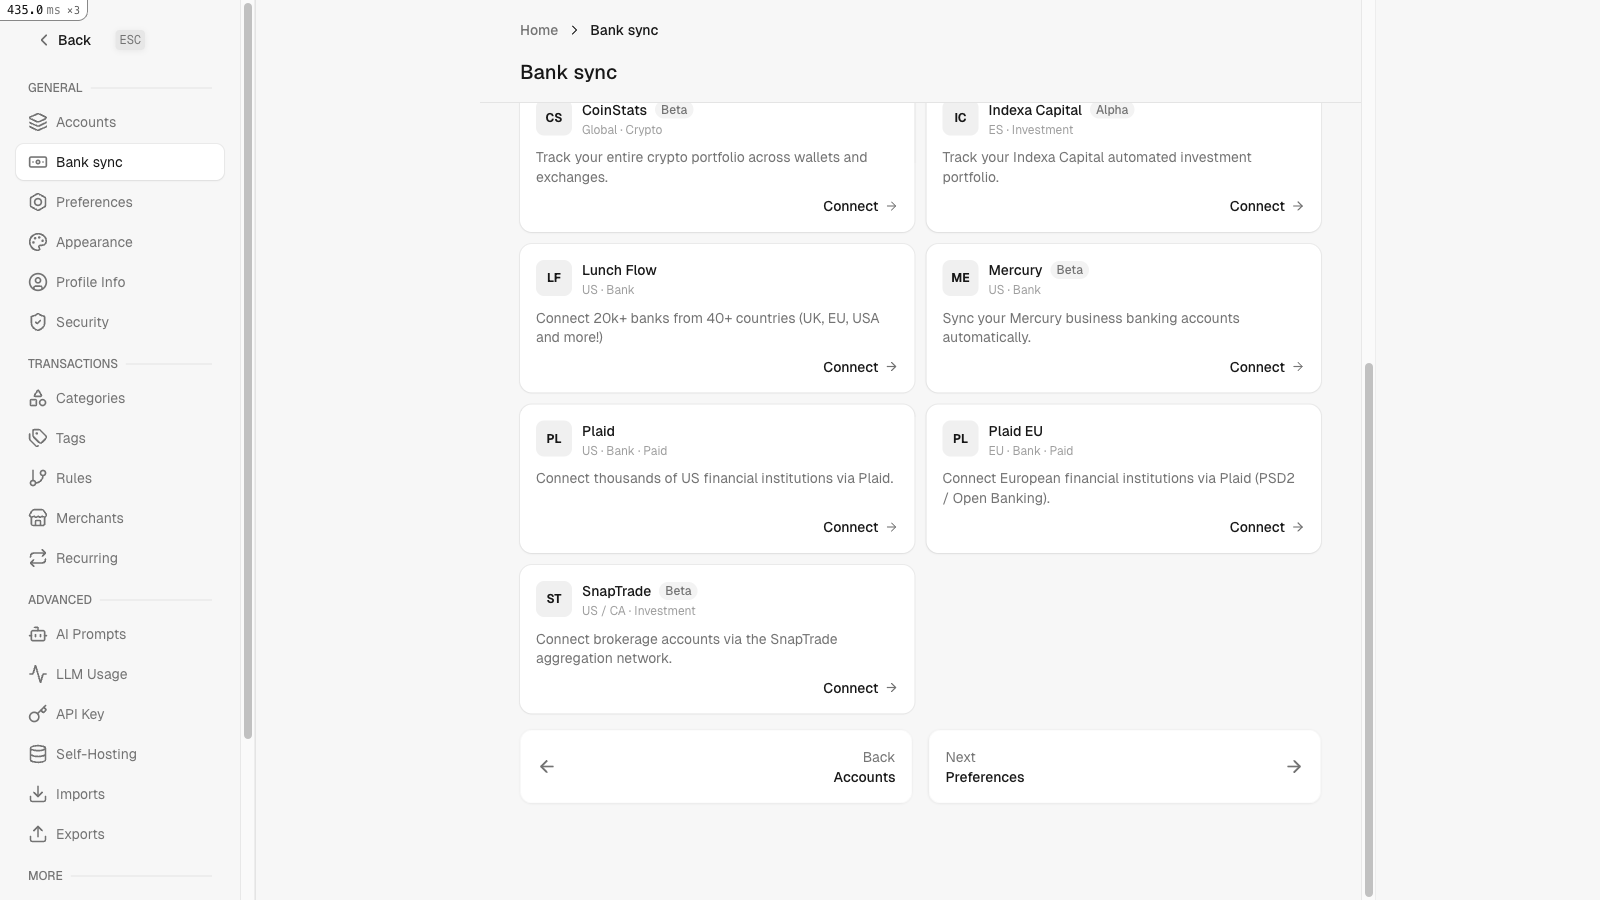Click the Merchants store icon

(38, 518)
